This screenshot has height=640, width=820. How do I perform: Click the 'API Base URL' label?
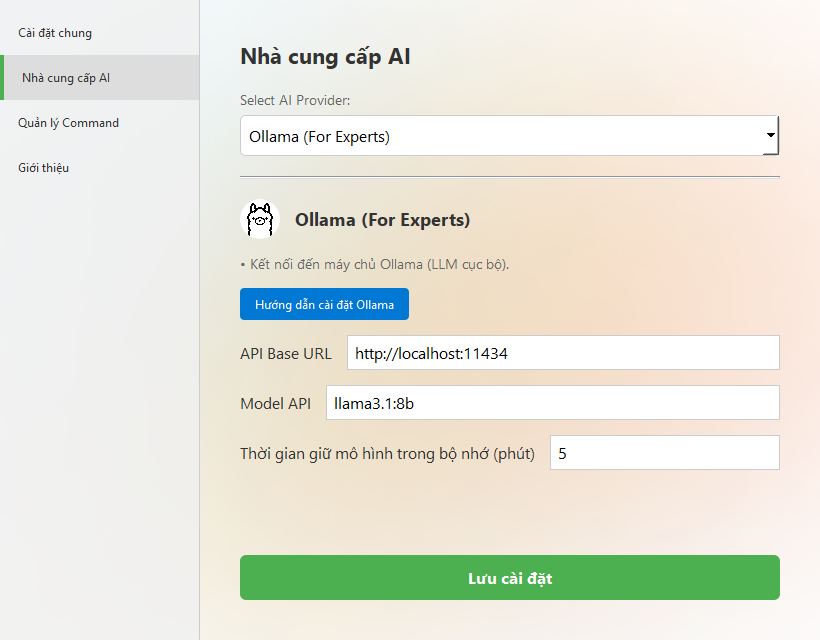[286, 354]
